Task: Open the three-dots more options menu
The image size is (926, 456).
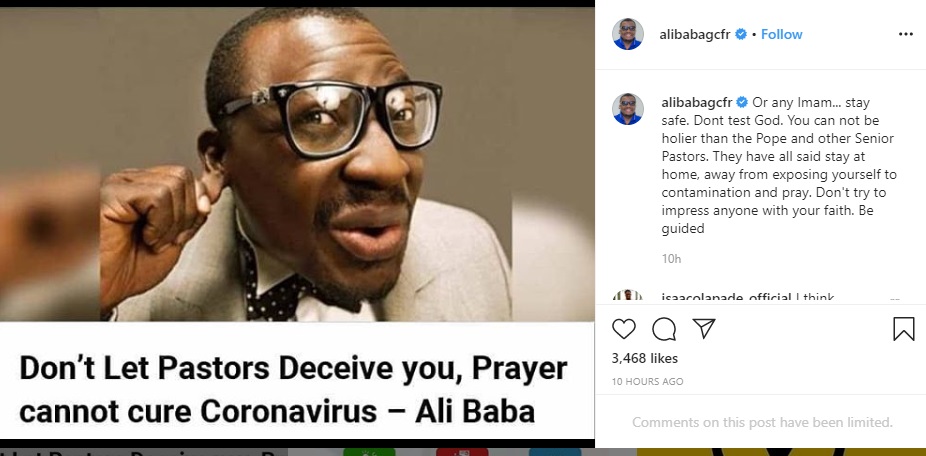Action: pyautogui.click(x=905, y=34)
